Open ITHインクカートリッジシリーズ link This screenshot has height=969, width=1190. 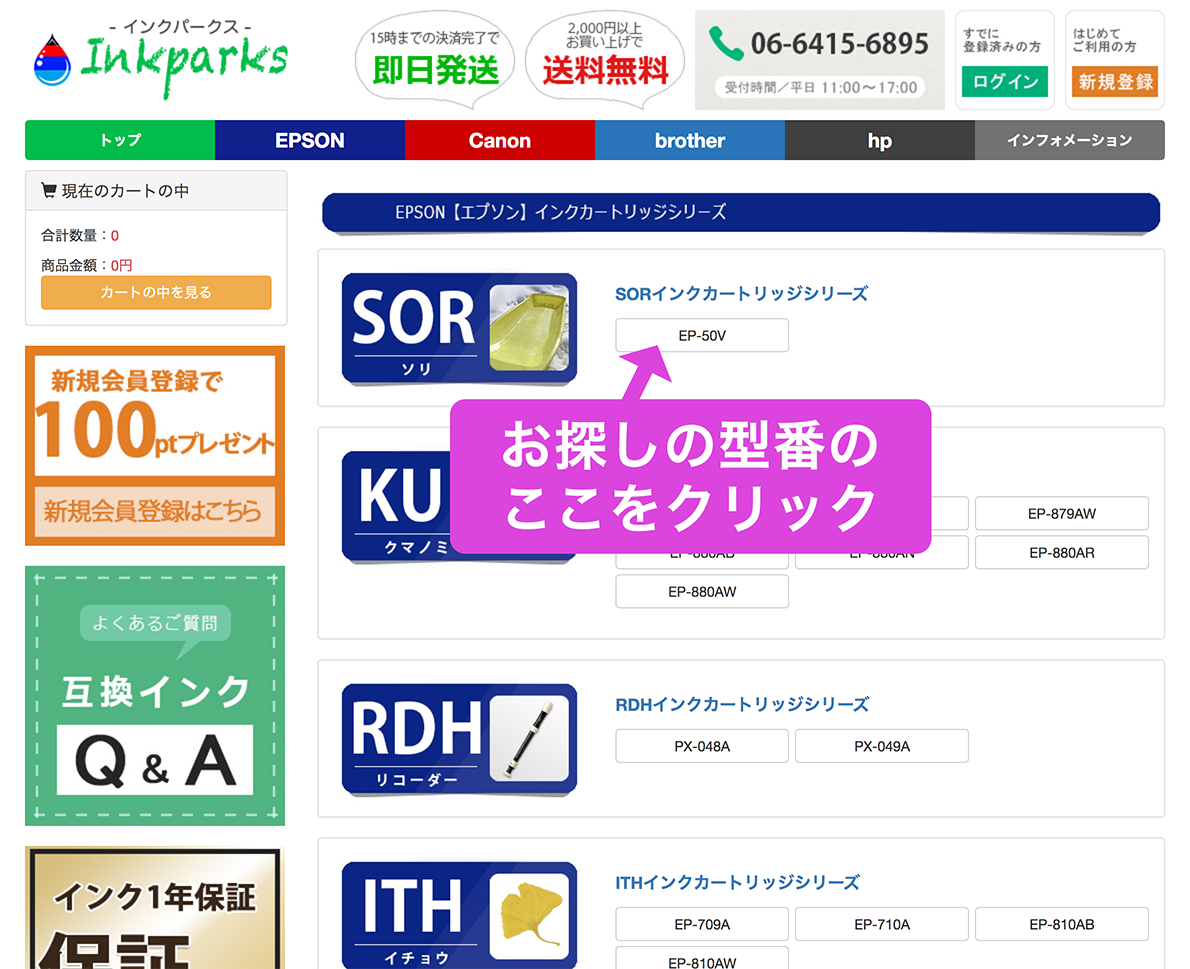(738, 882)
